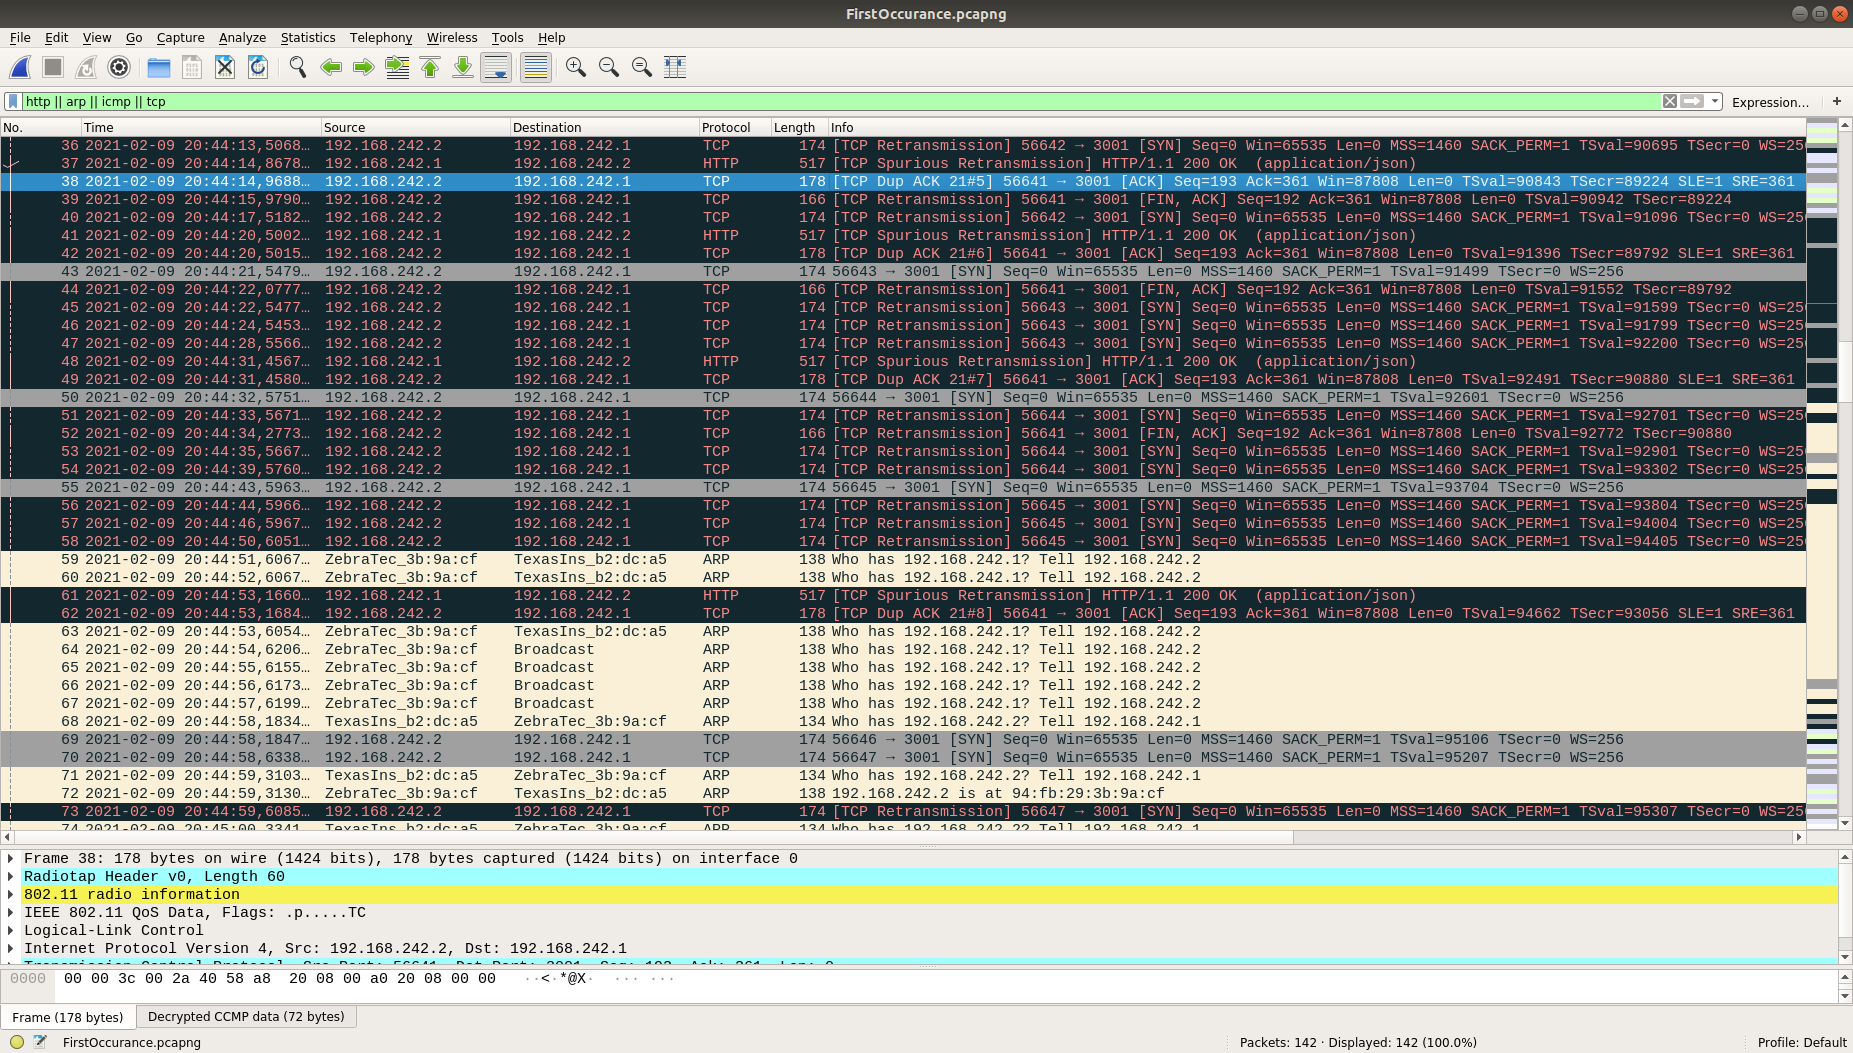Open capture options gear icon
1853x1053 pixels.
click(x=119, y=67)
